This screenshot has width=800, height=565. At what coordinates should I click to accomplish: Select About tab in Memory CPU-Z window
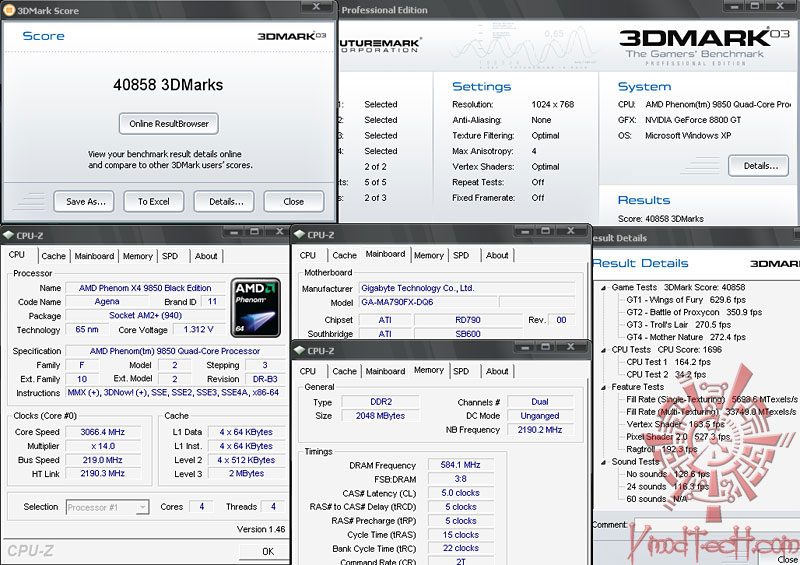[x=497, y=371]
